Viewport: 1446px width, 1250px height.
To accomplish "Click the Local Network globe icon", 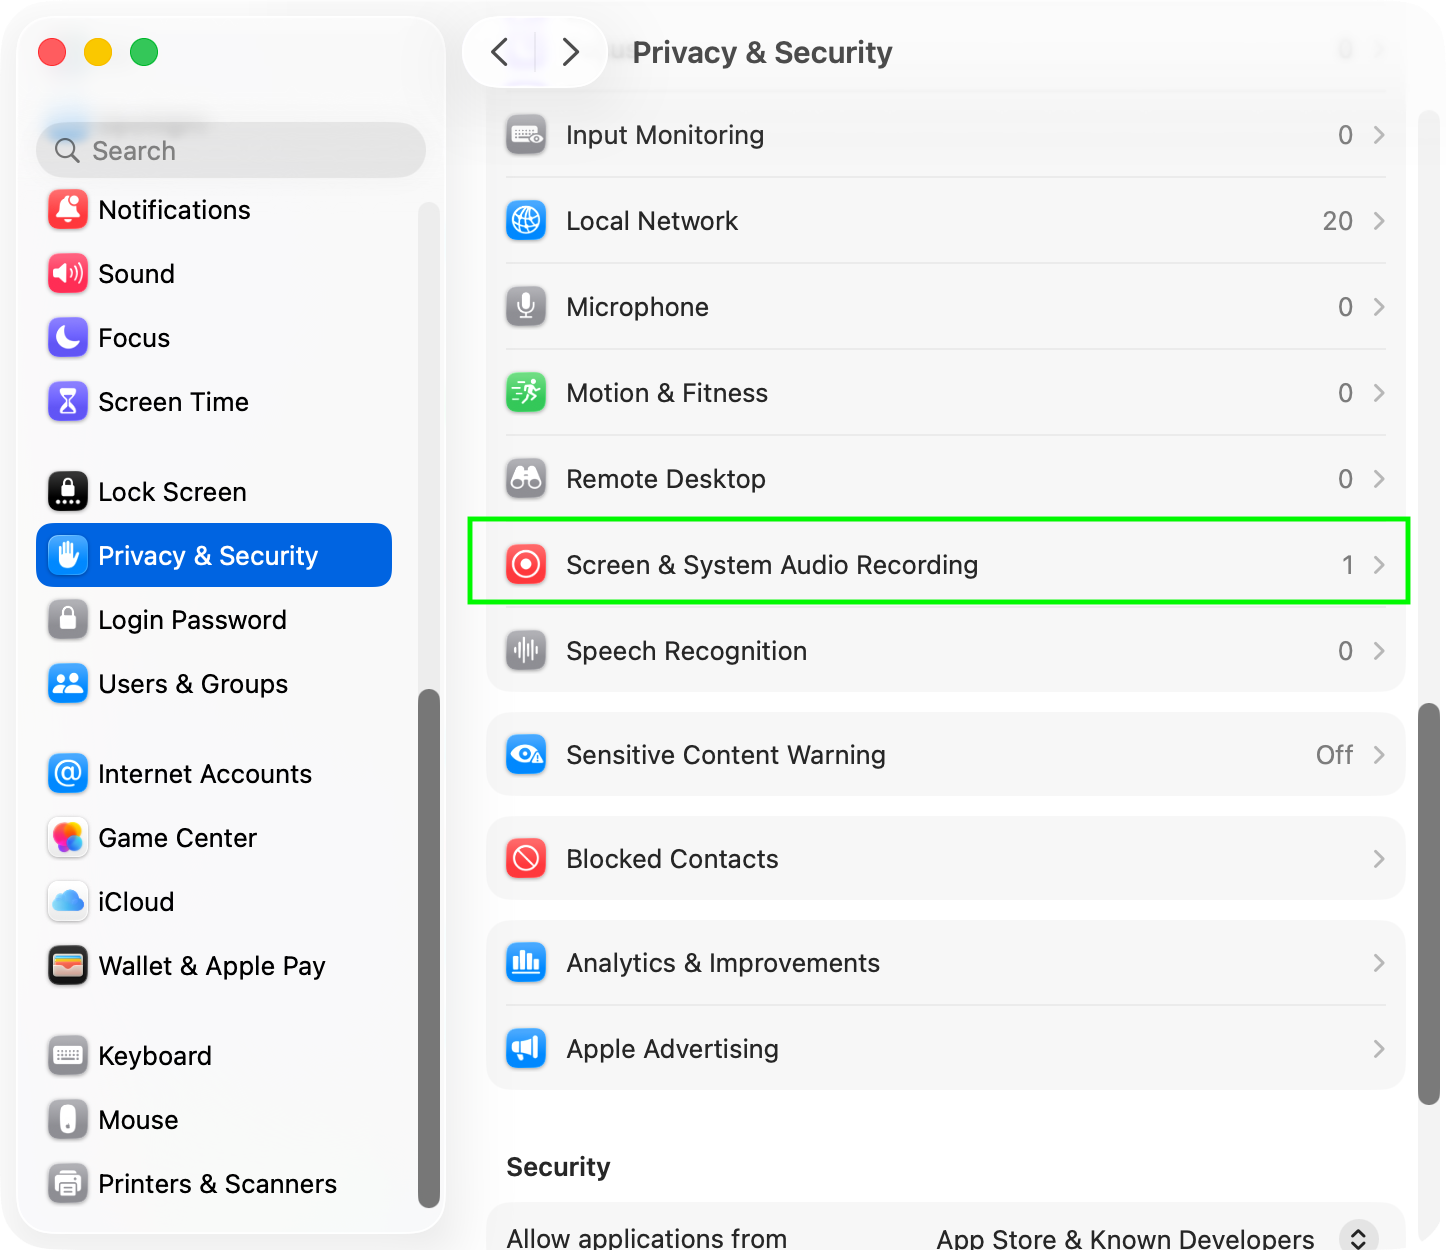I will pos(526,221).
